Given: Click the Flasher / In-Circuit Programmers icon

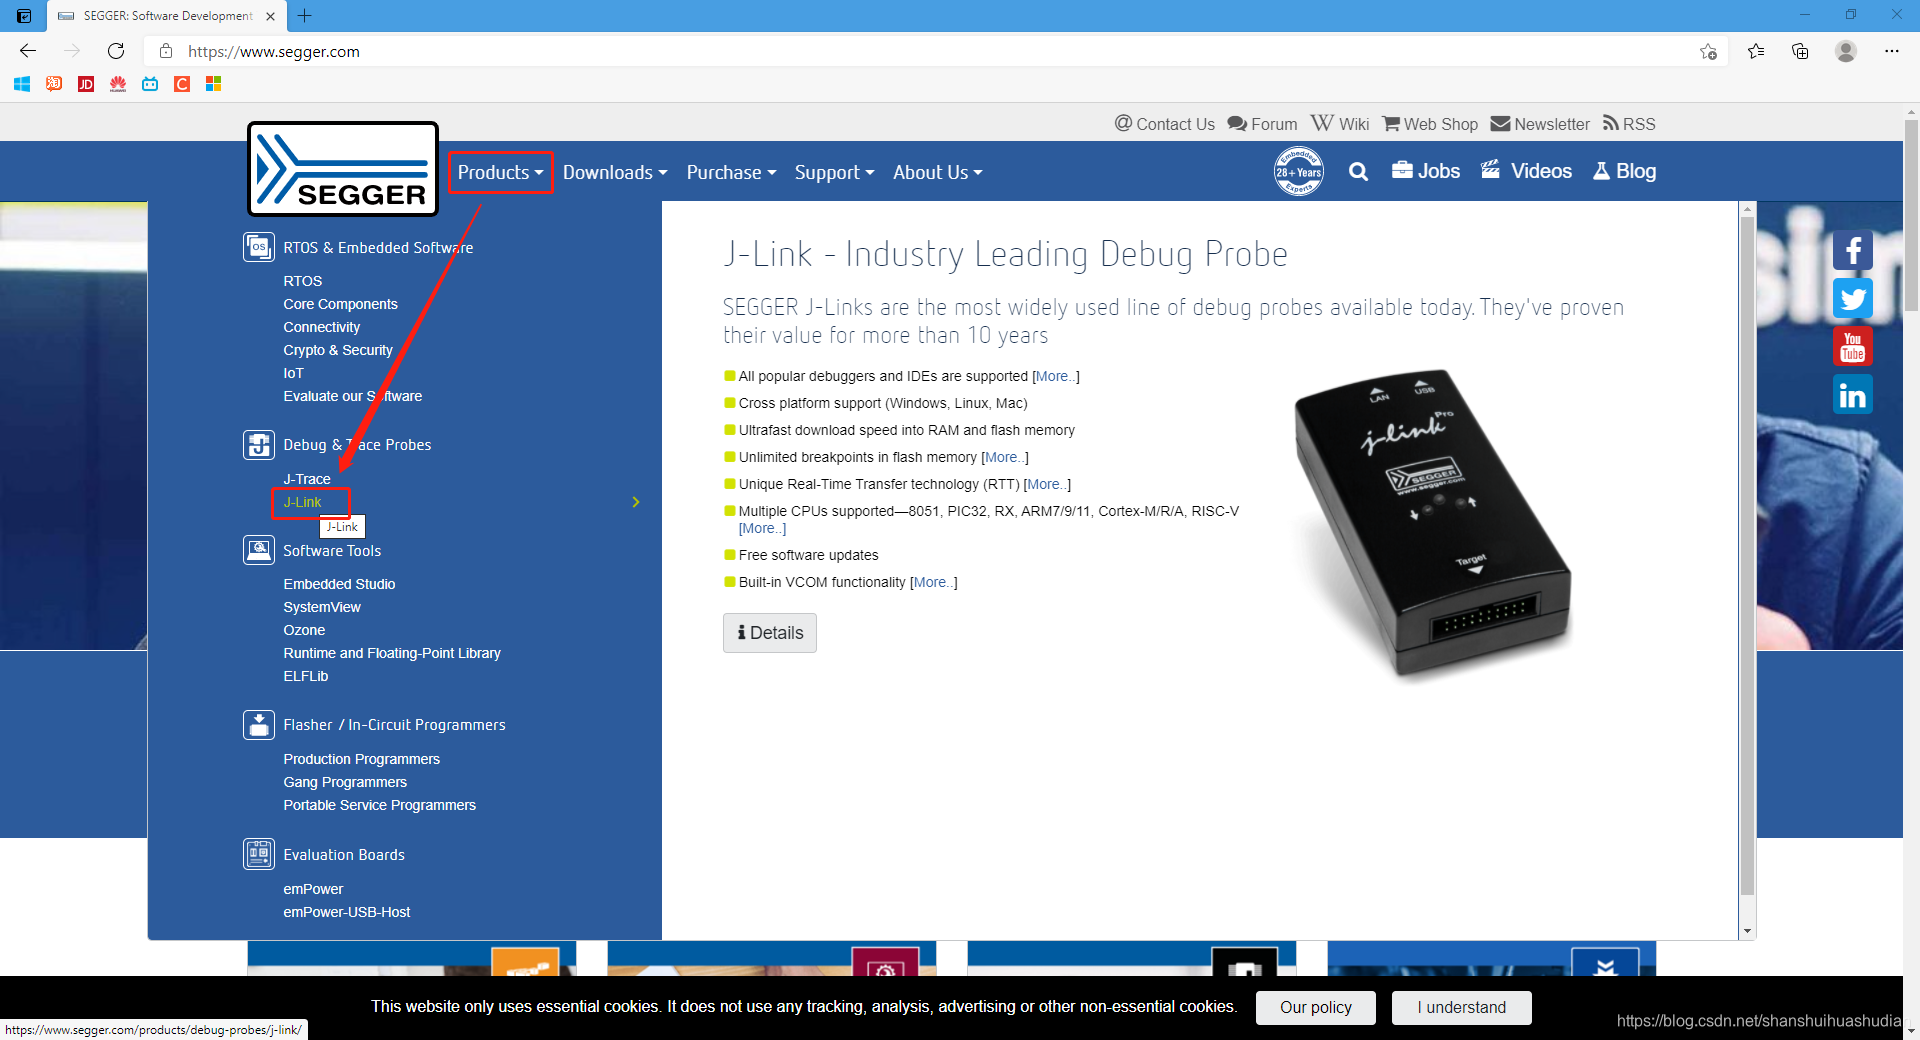Looking at the screenshot, I should pyautogui.click(x=259, y=725).
